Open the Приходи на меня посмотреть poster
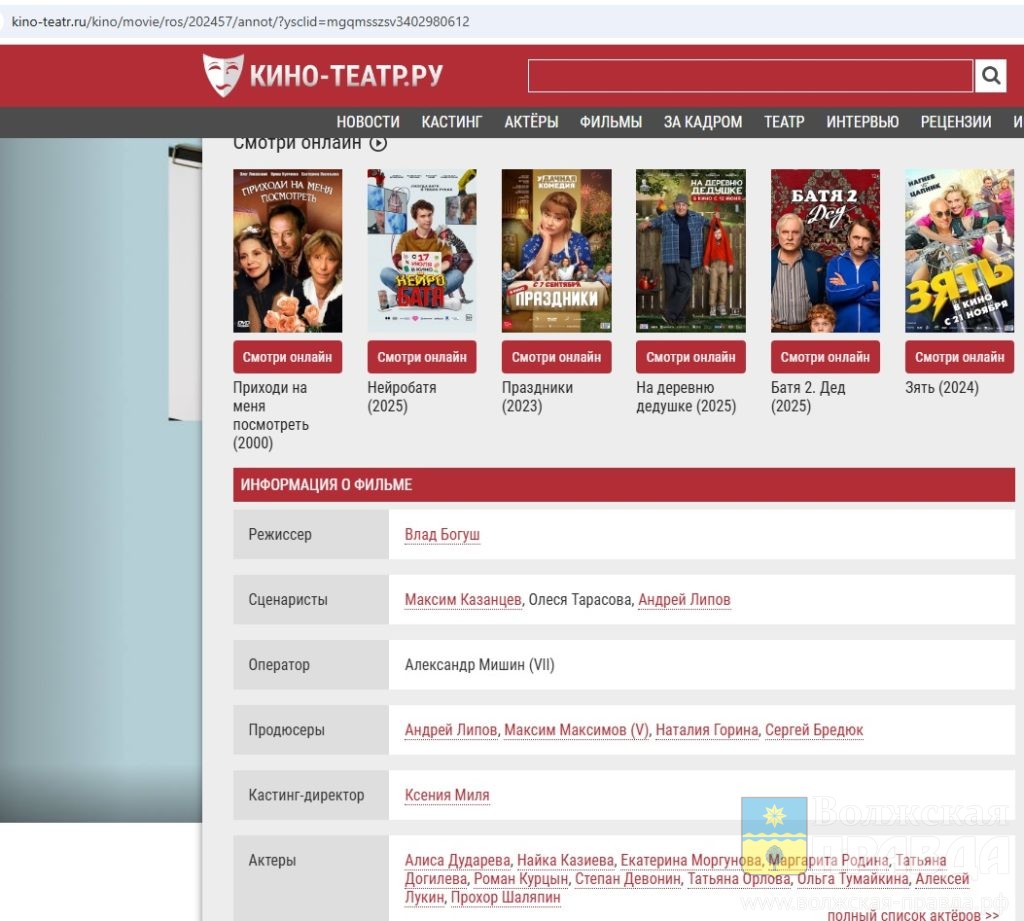The width and height of the screenshot is (1024, 921). pyautogui.click(x=287, y=250)
